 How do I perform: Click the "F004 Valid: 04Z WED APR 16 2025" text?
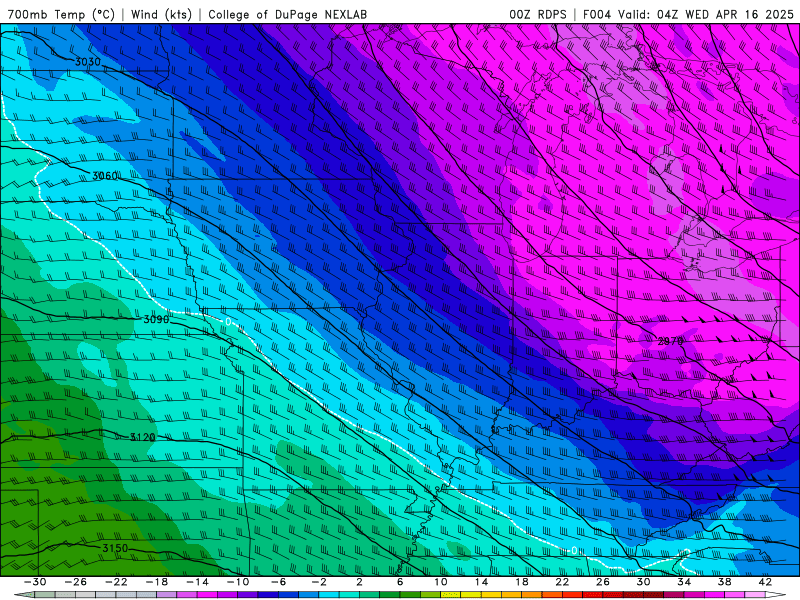pos(688,14)
